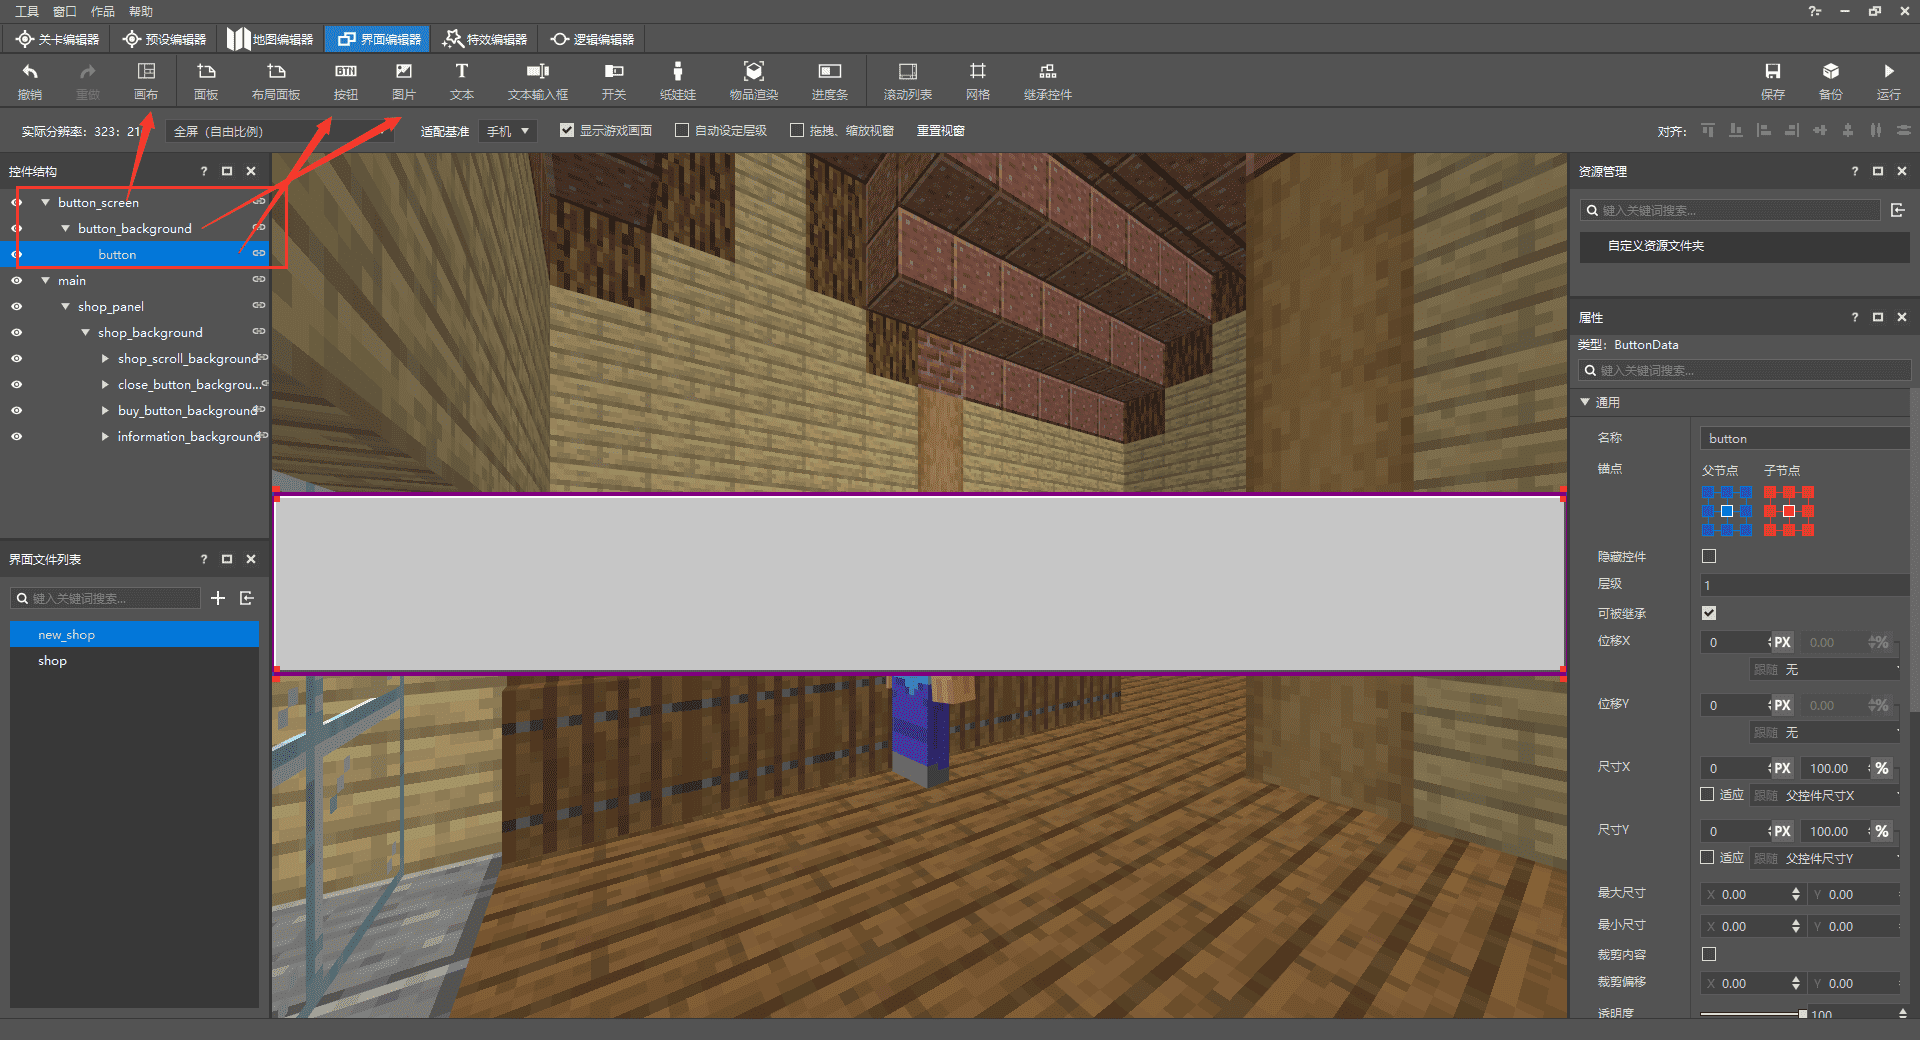Click the PX unit button for 位移X
Image resolution: width=1920 pixels, height=1040 pixels.
pyautogui.click(x=1782, y=642)
